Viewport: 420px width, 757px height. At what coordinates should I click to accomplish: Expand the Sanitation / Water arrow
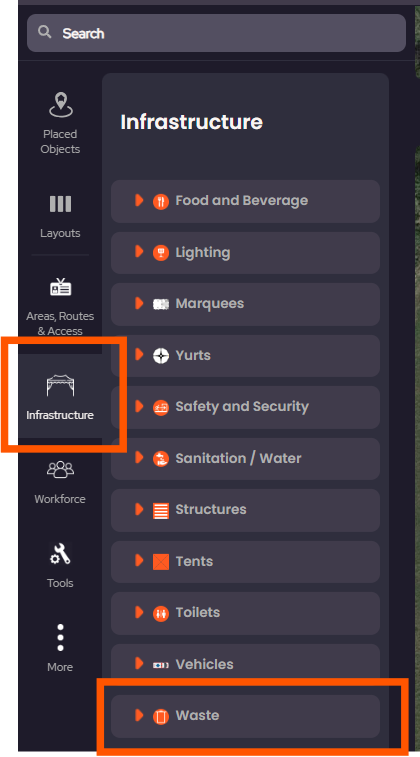coord(139,458)
